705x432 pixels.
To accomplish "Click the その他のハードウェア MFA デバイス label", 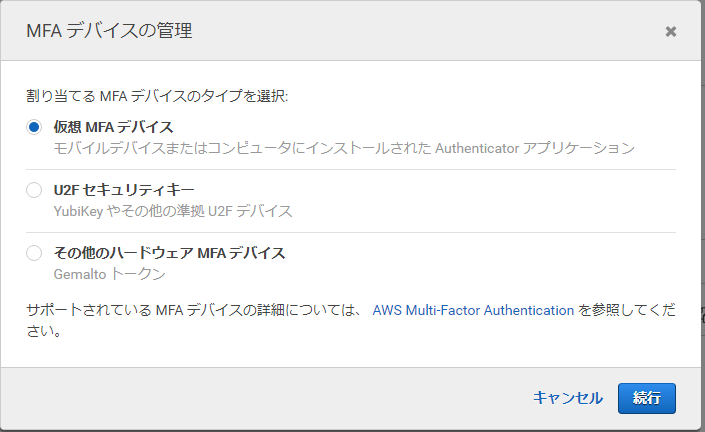I will point(170,253).
